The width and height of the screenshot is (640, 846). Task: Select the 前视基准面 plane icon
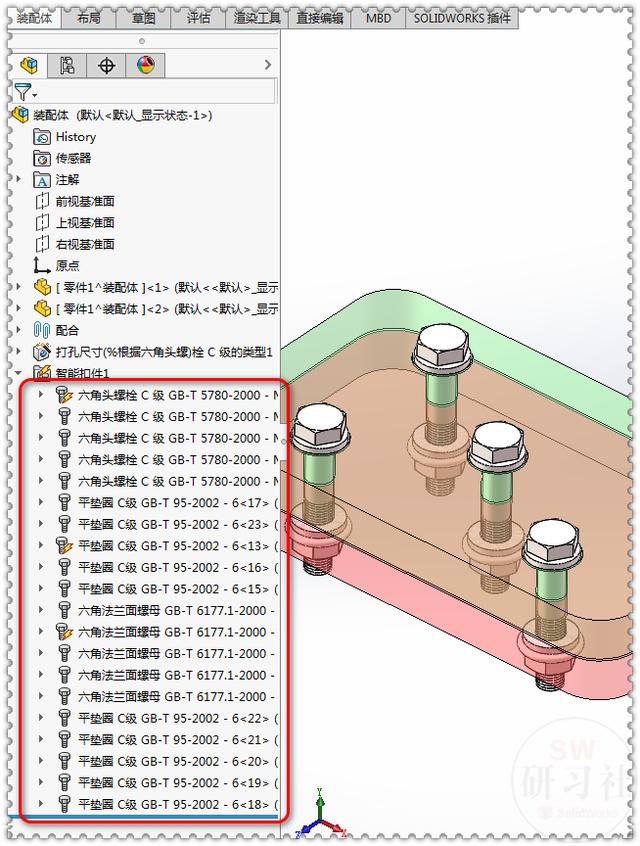pos(42,201)
